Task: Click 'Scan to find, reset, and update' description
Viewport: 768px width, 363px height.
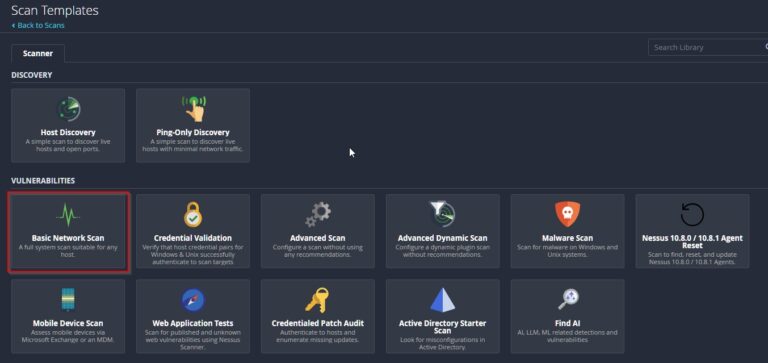Action: 693,258
